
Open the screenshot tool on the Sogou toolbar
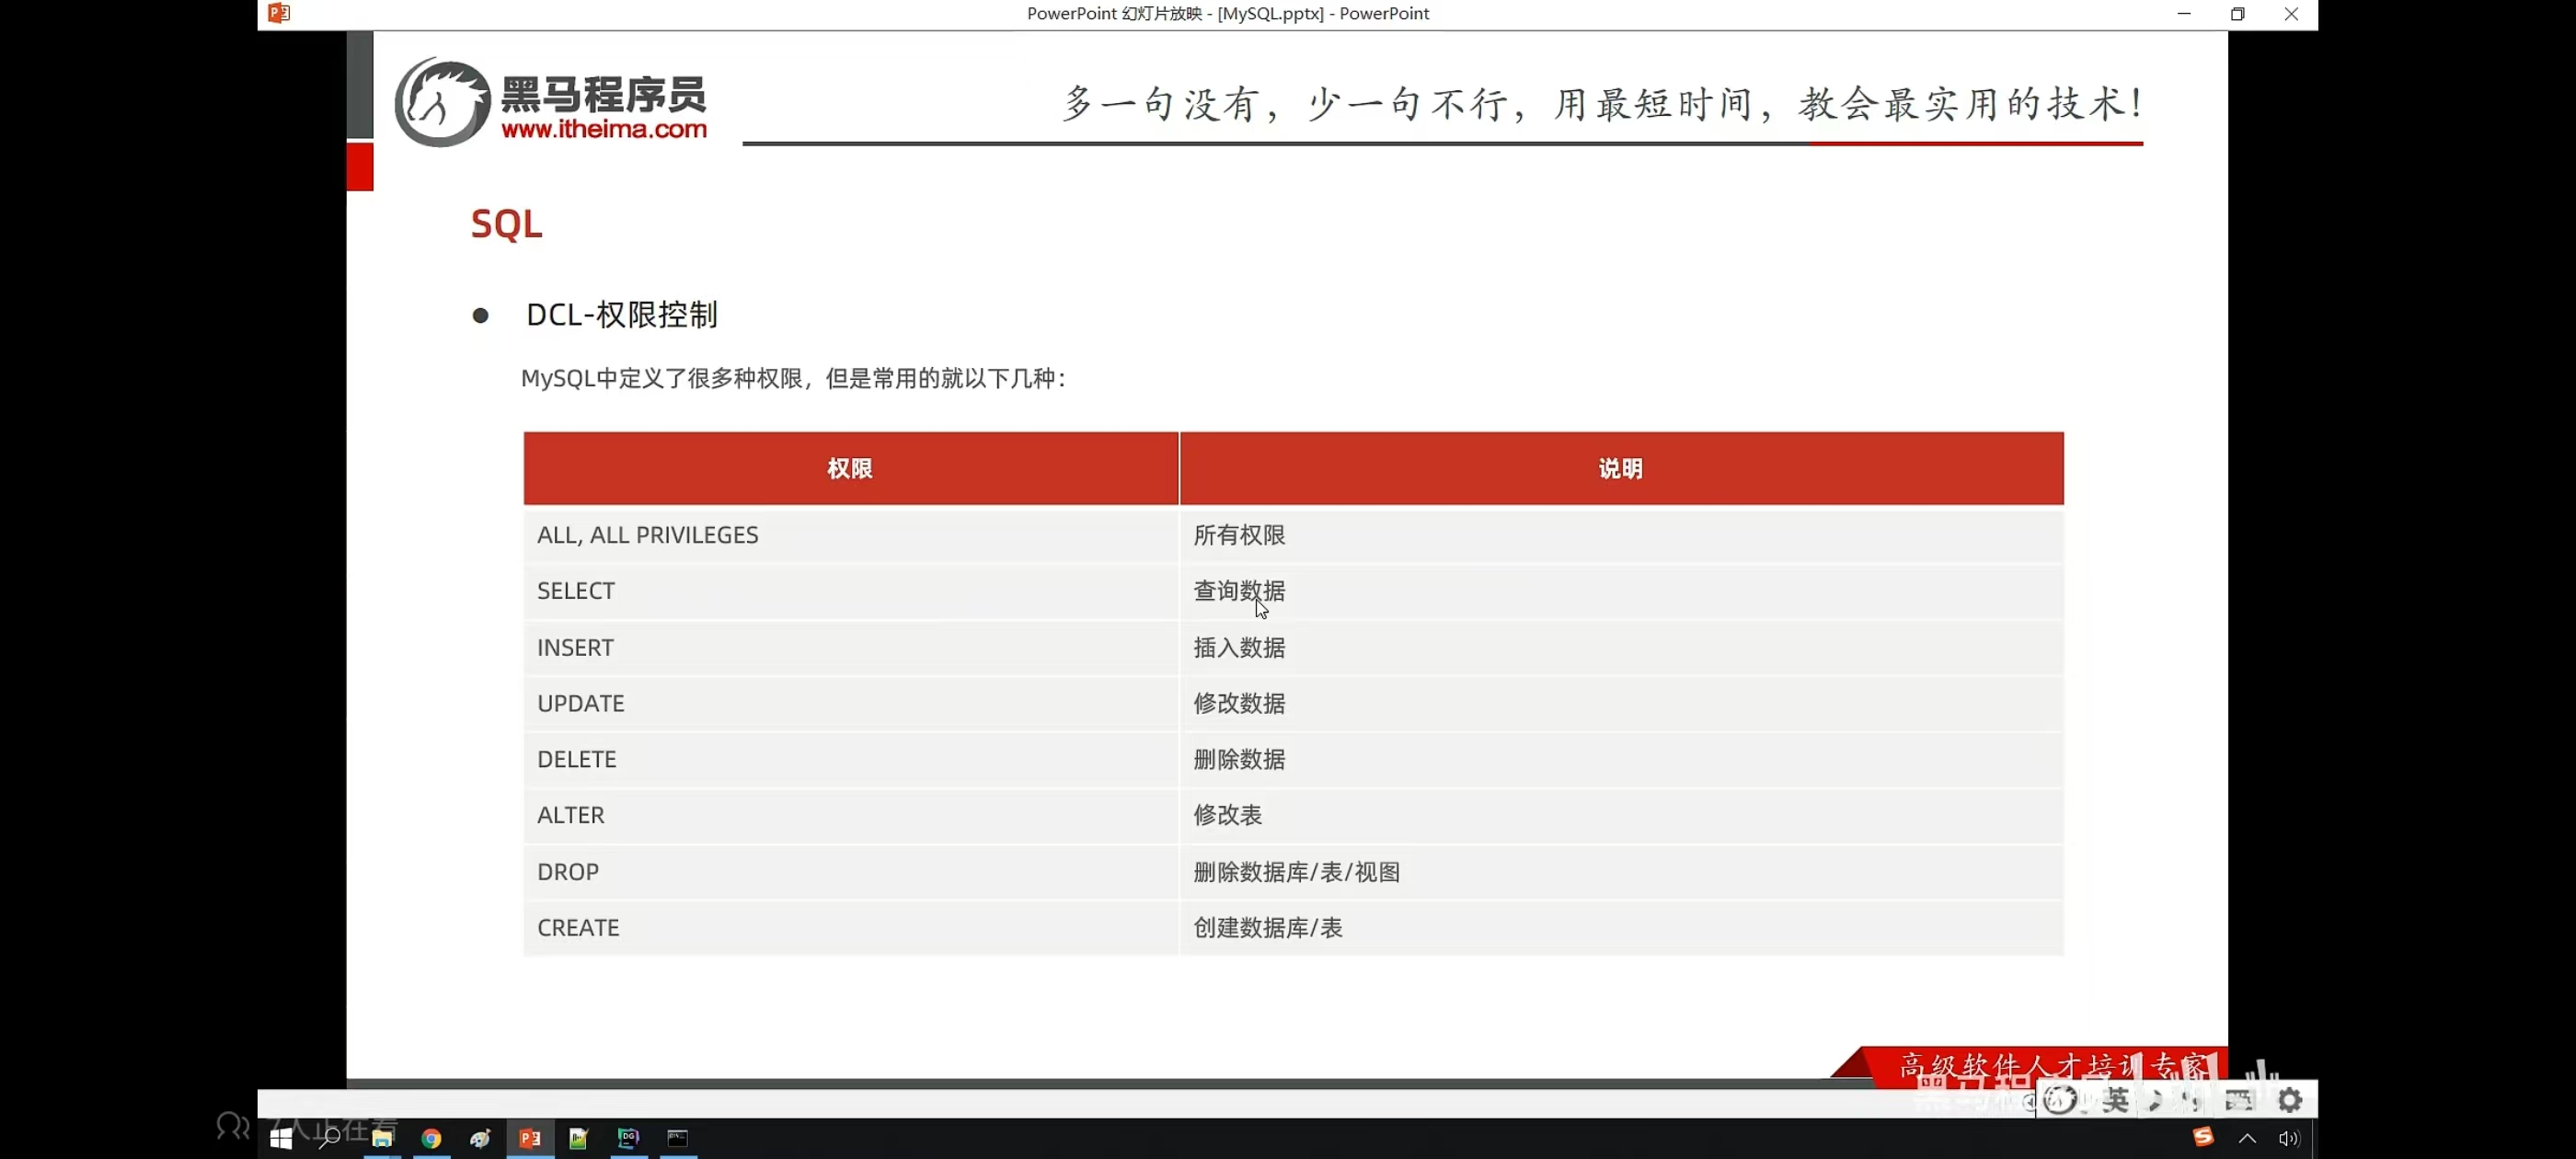click(2241, 1100)
